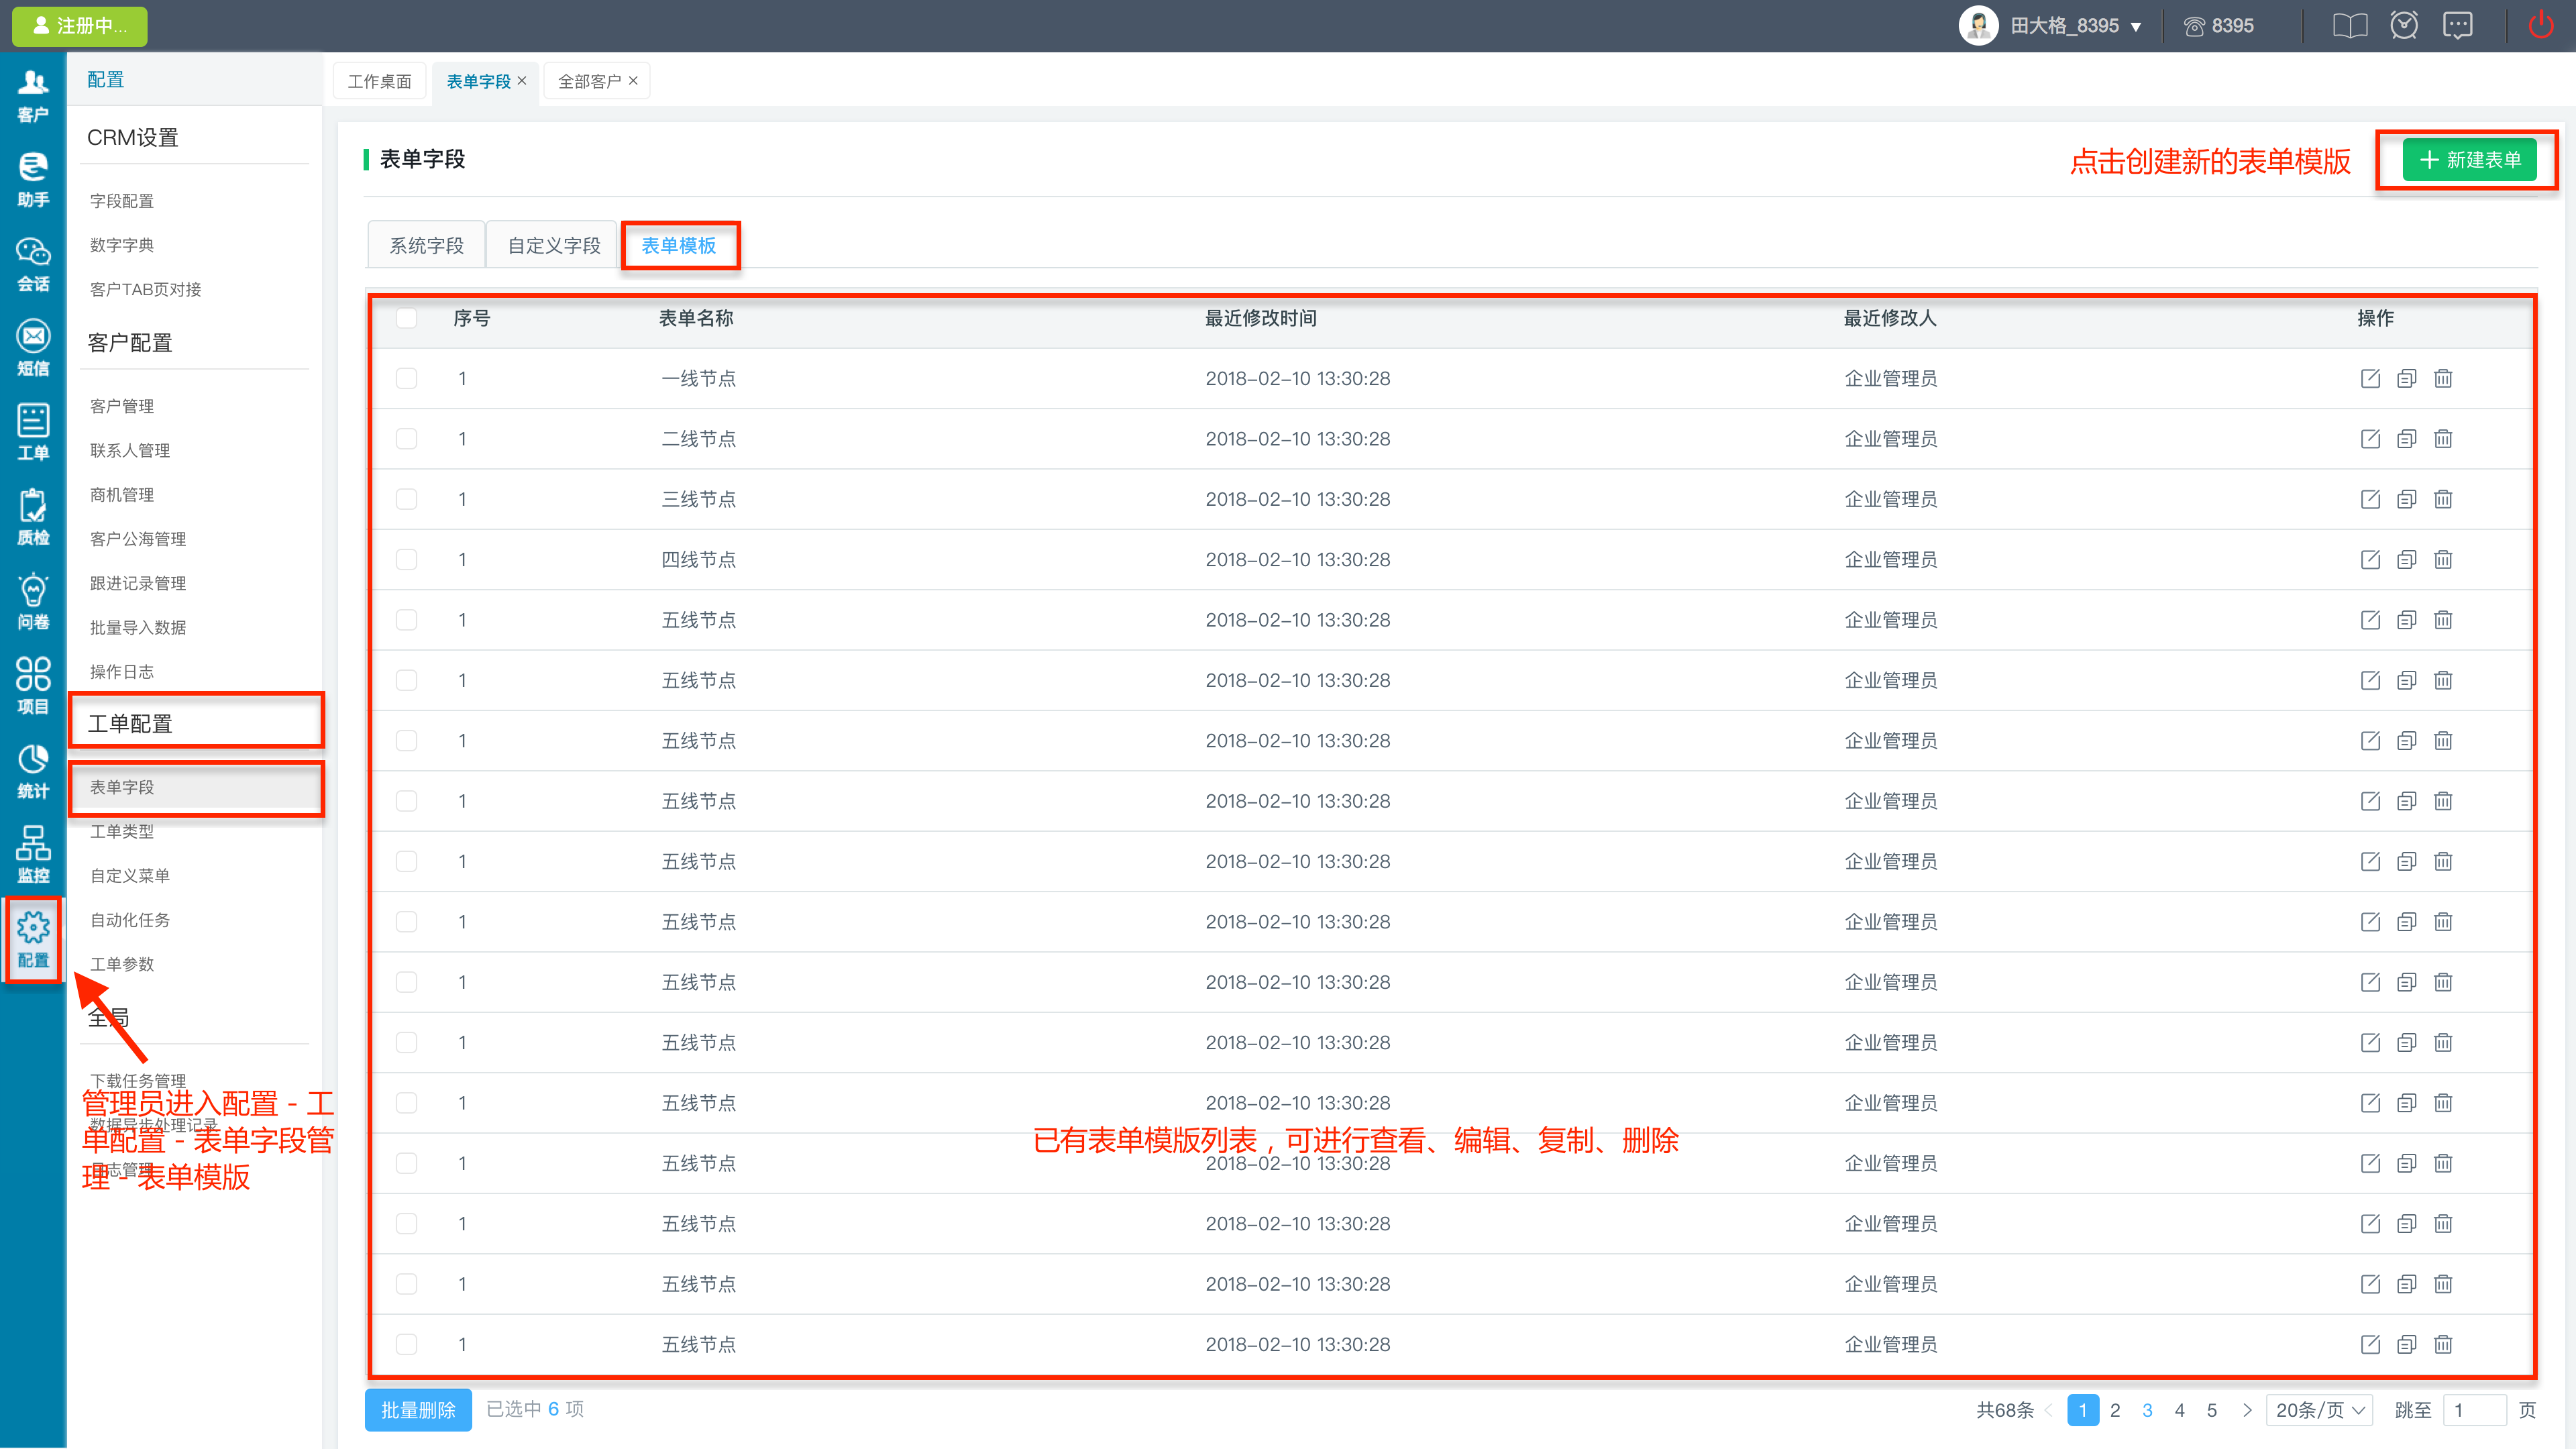Go to page 2
Viewport: 2576px width, 1449px height.
2115,1410
